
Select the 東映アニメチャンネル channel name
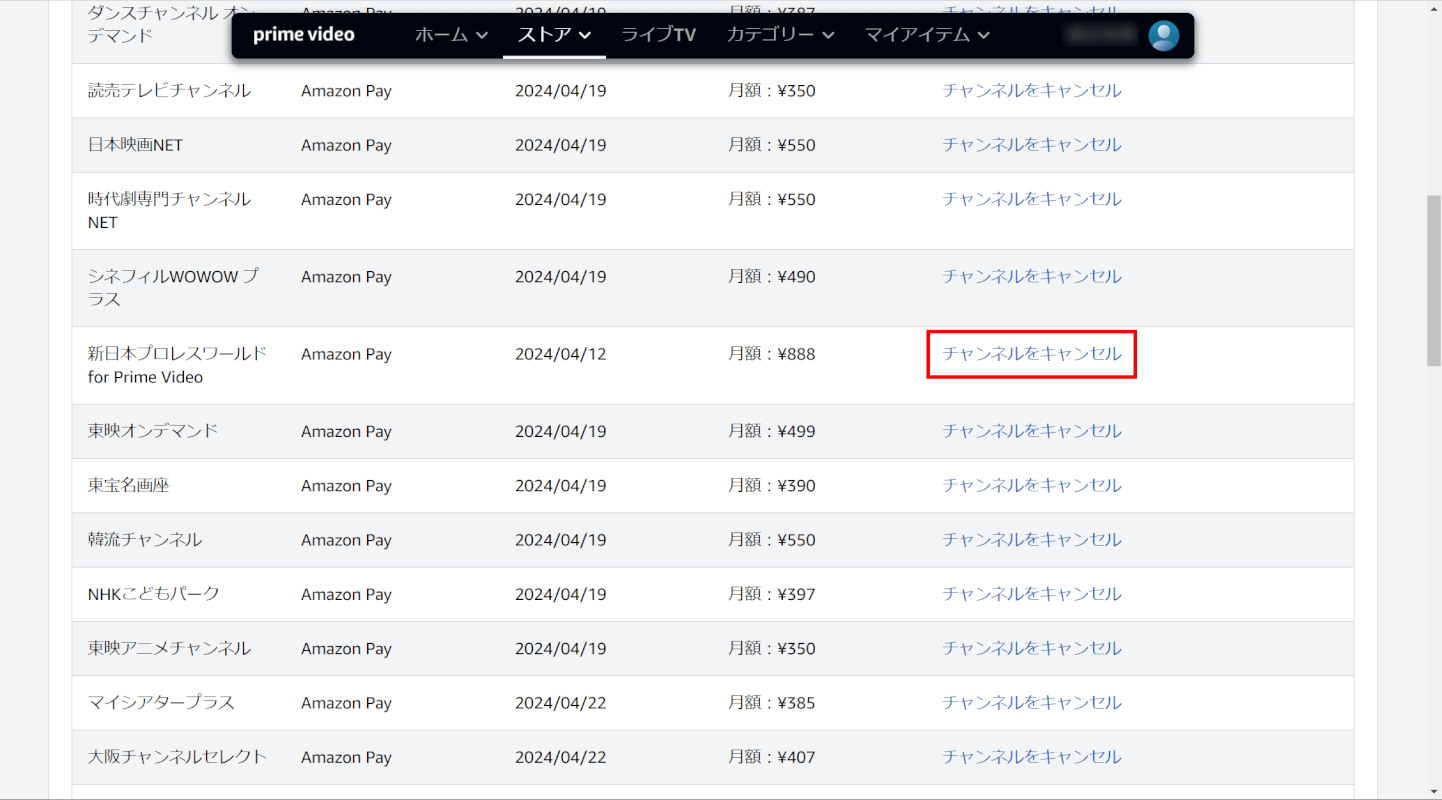click(x=169, y=648)
